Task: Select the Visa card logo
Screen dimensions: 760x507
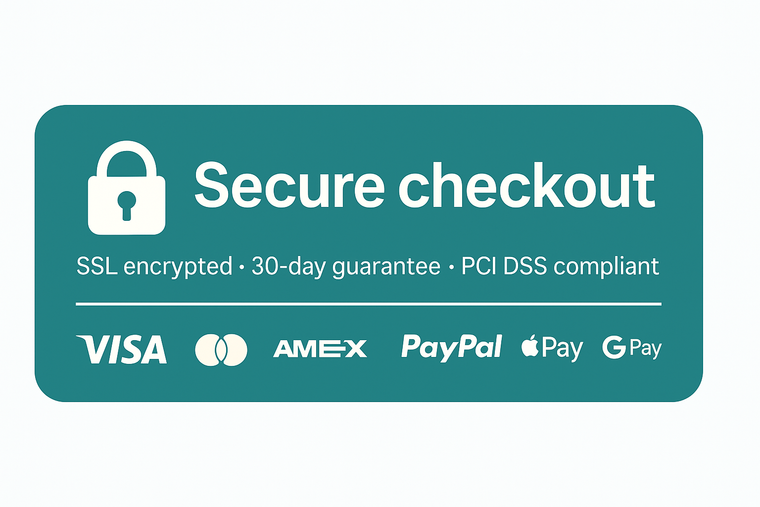Action: point(121,349)
